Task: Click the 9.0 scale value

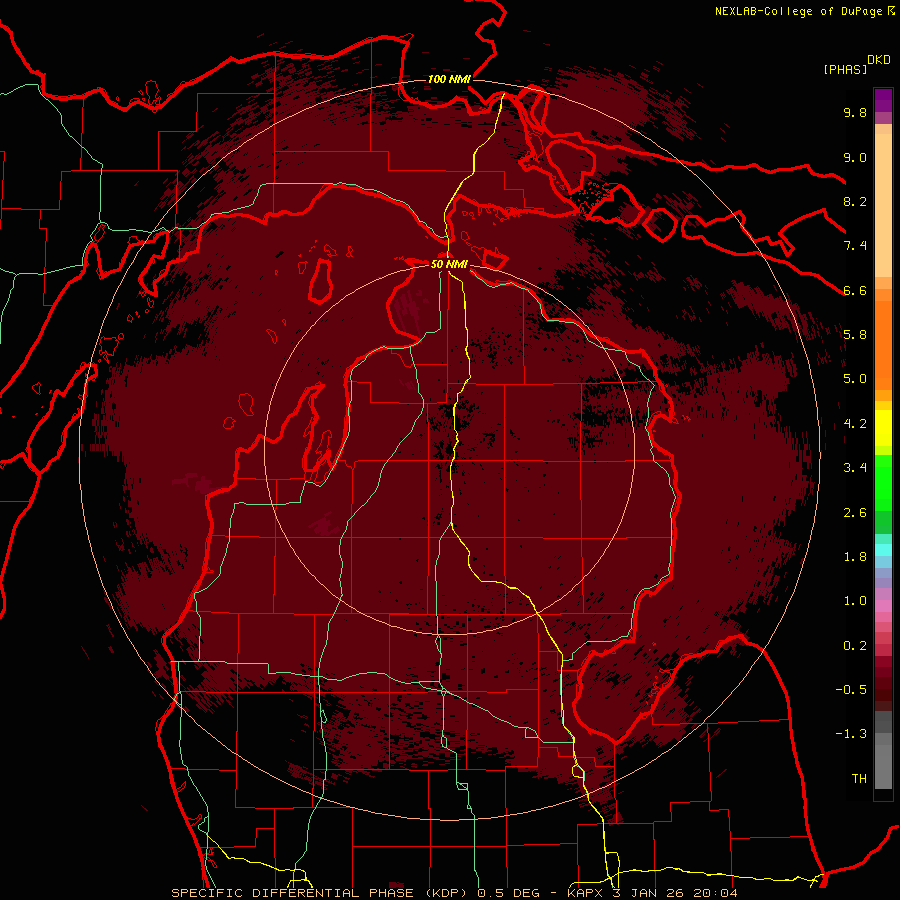Action: (x=855, y=157)
